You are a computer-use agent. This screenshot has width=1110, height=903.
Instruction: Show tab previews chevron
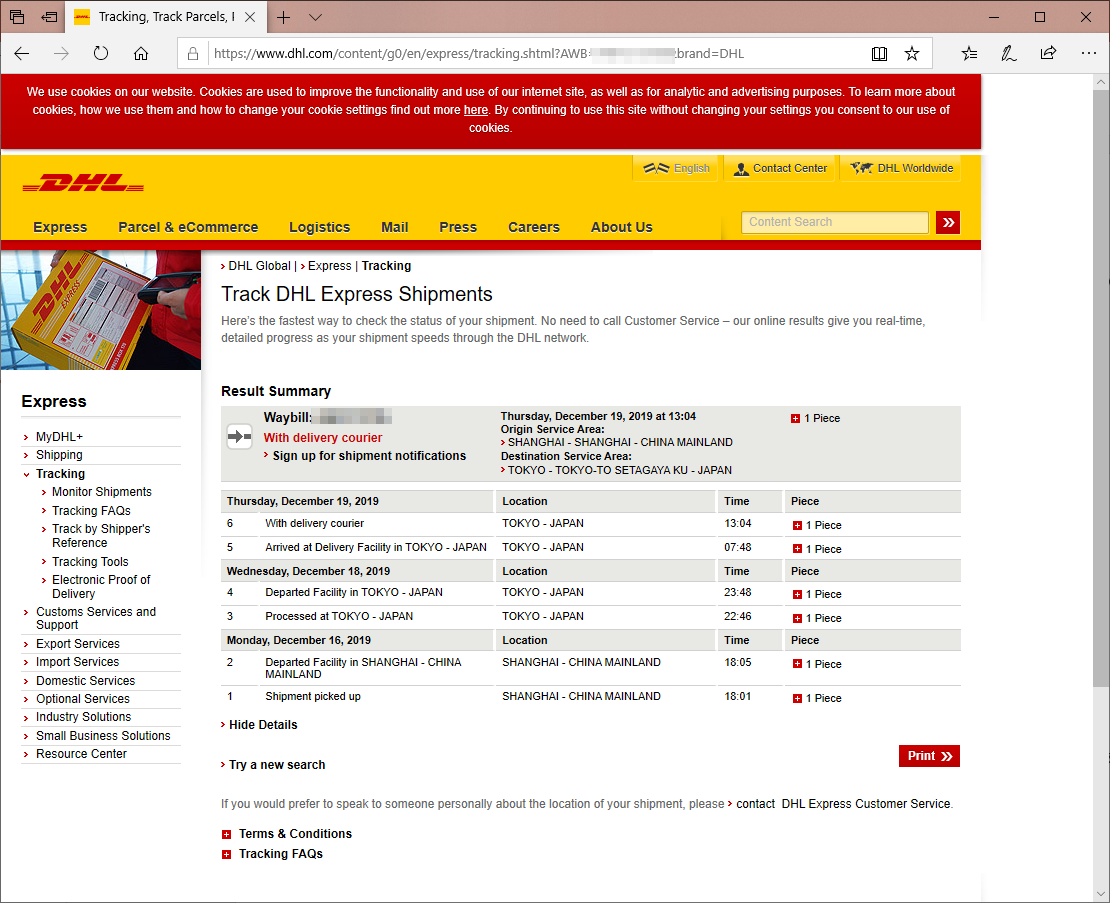click(316, 17)
